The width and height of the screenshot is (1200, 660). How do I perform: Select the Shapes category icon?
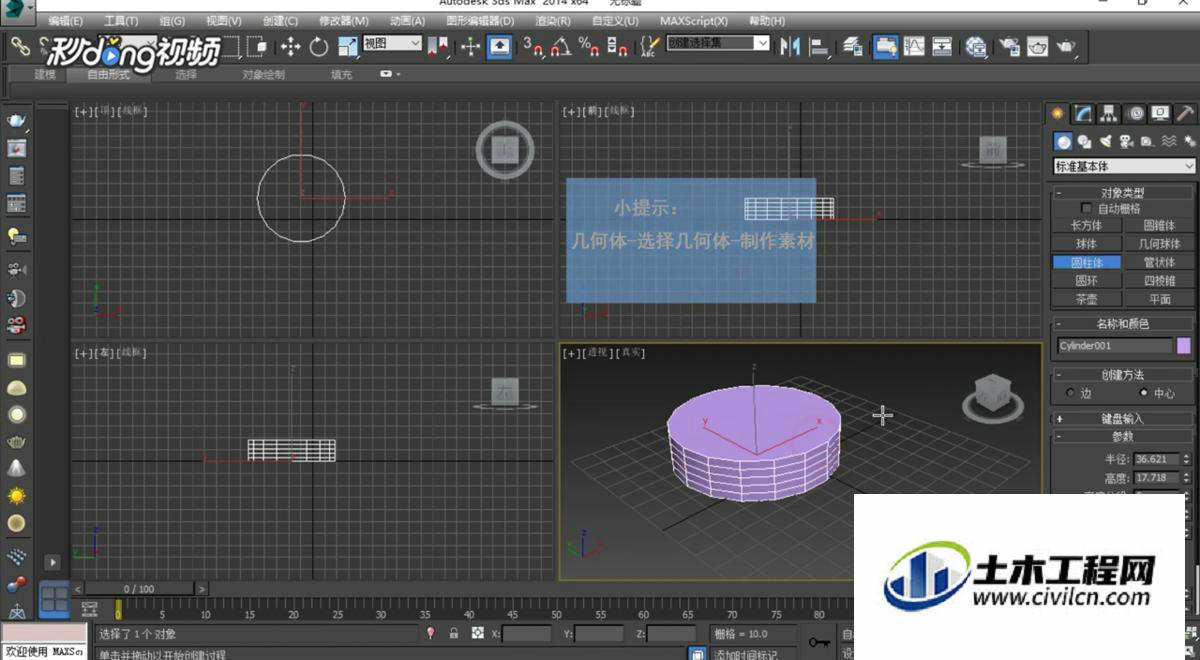pyautogui.click(x=1085, y=142)
